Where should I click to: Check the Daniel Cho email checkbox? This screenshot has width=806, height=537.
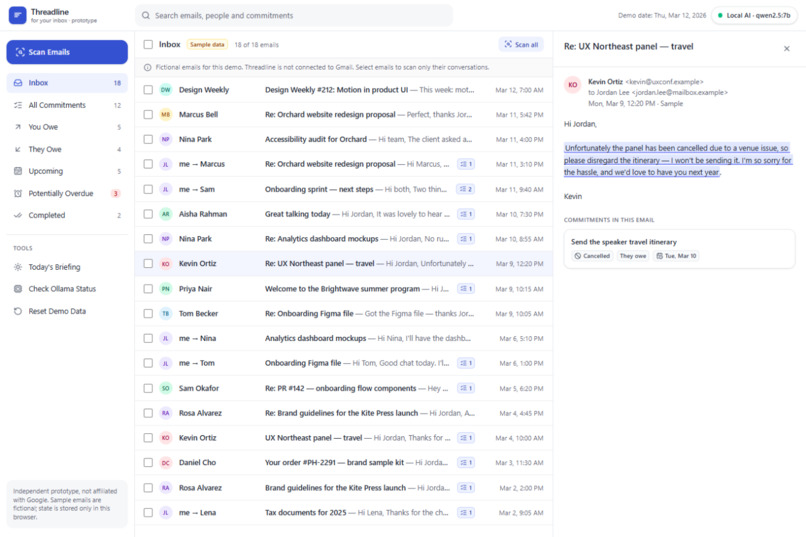point(148,462)
